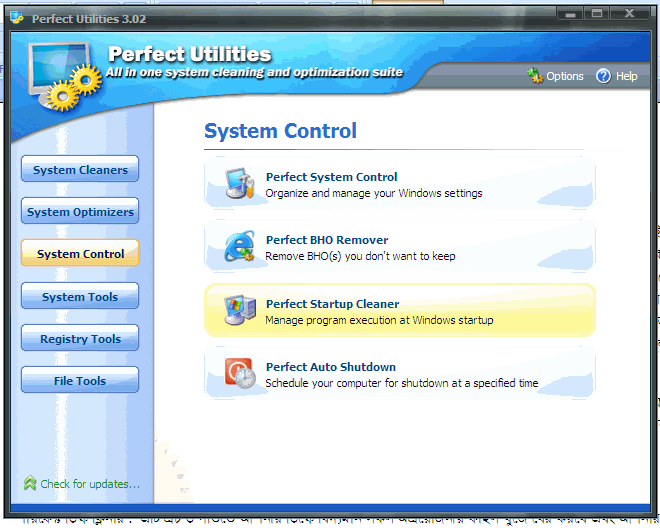
Task: Launch Perfect BHO Remover
Action: click(x=400, y=247)
